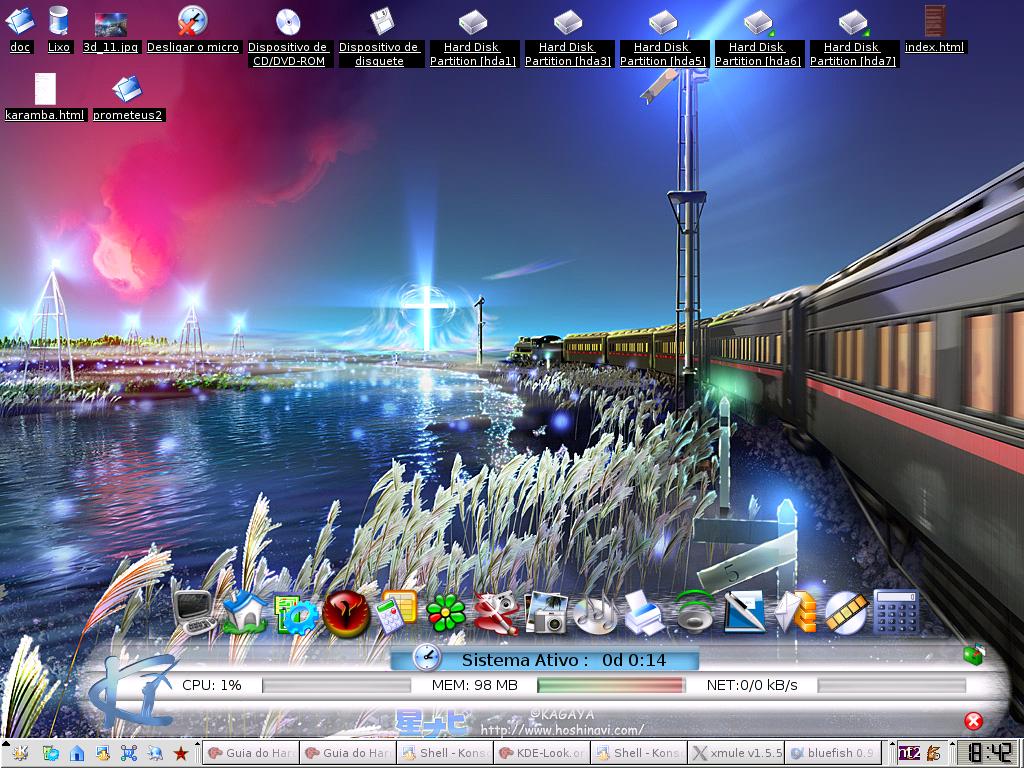Screen dimensions: 1024x768
Task: Click the memory usage meter bar
Action: pyautogui.click(x=611, y=685)
